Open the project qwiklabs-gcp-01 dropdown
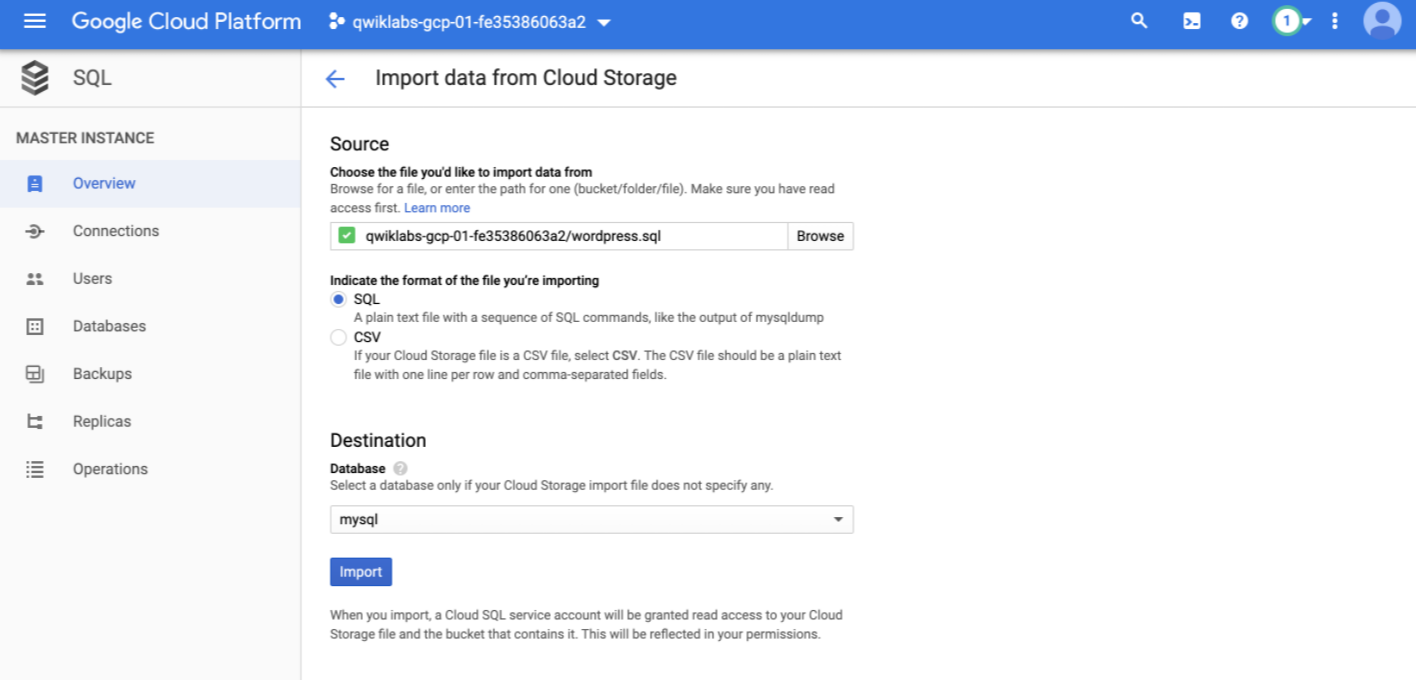1416x680 pixels. pos(469,21)
